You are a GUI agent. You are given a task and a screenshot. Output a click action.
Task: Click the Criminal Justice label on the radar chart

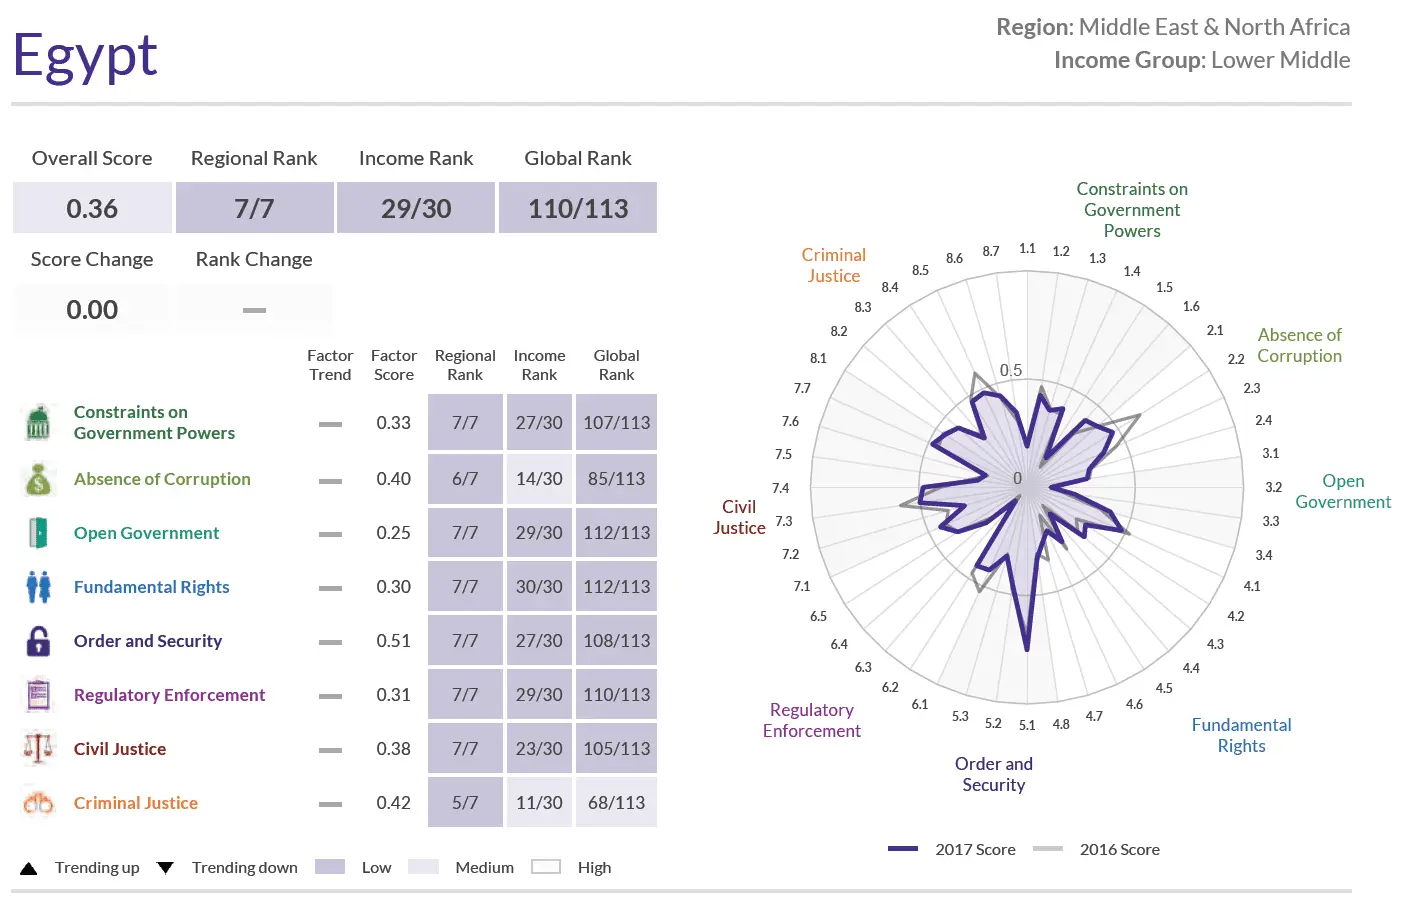pyautogui.click(x=834, y=265)
